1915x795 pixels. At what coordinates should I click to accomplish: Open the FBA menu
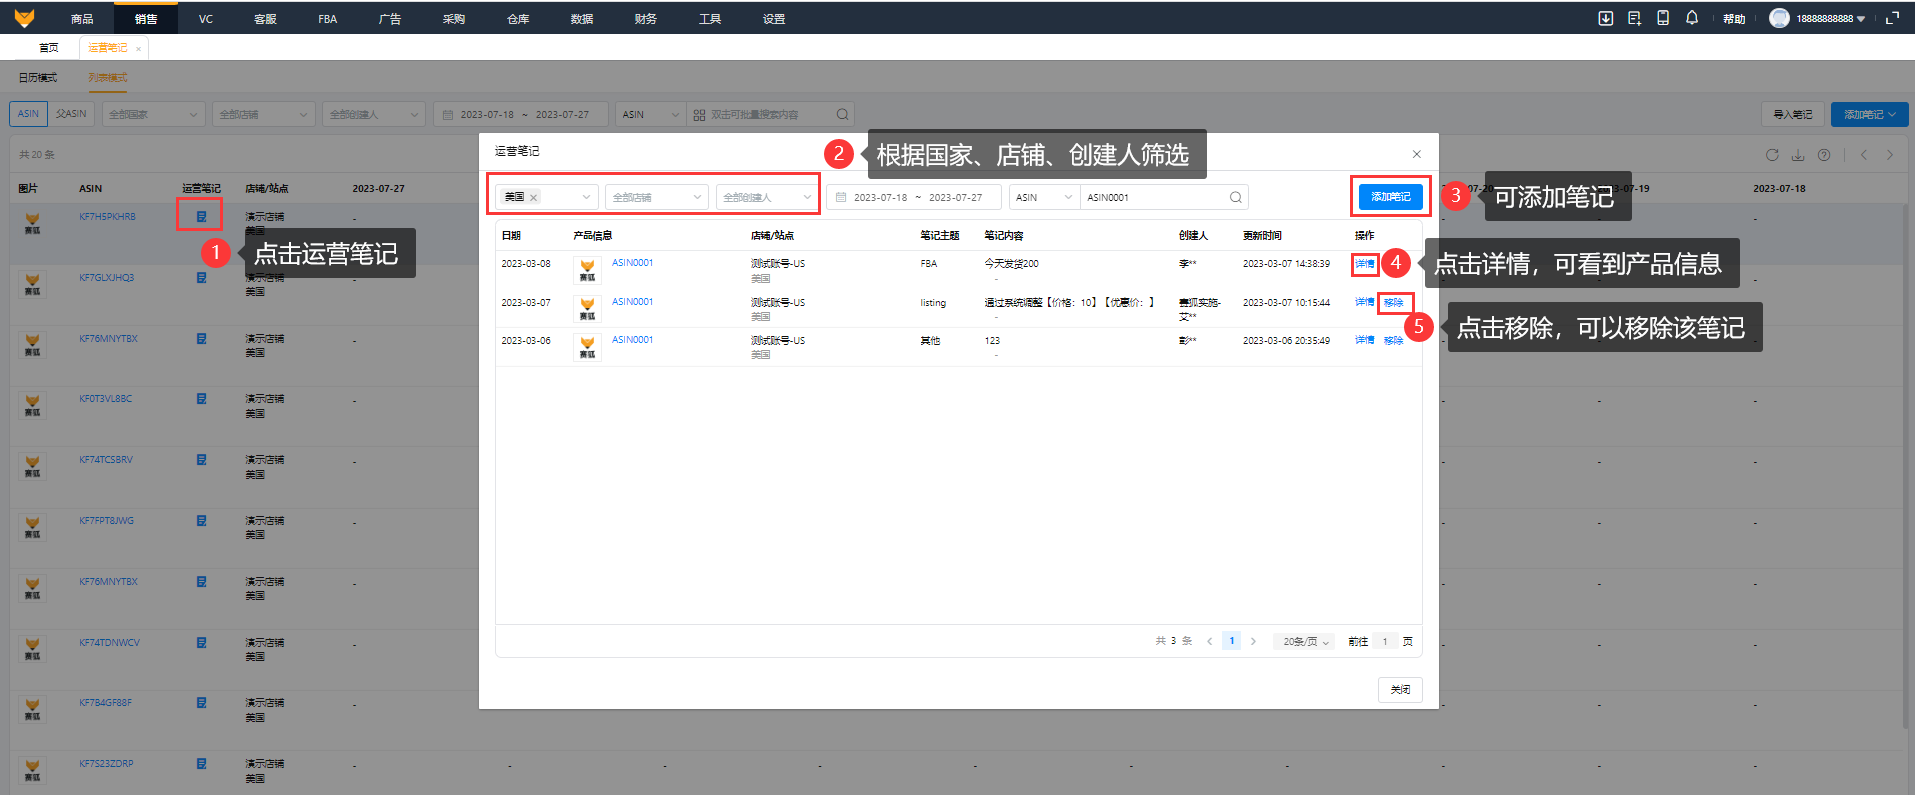(328, 18)
